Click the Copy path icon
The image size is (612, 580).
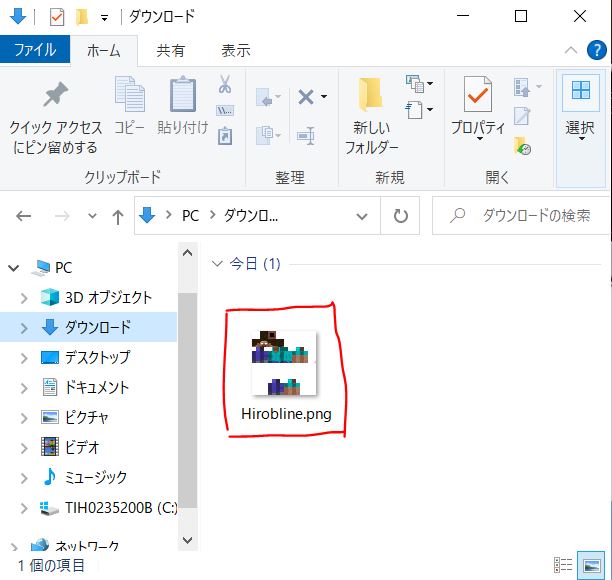[225, 111]
